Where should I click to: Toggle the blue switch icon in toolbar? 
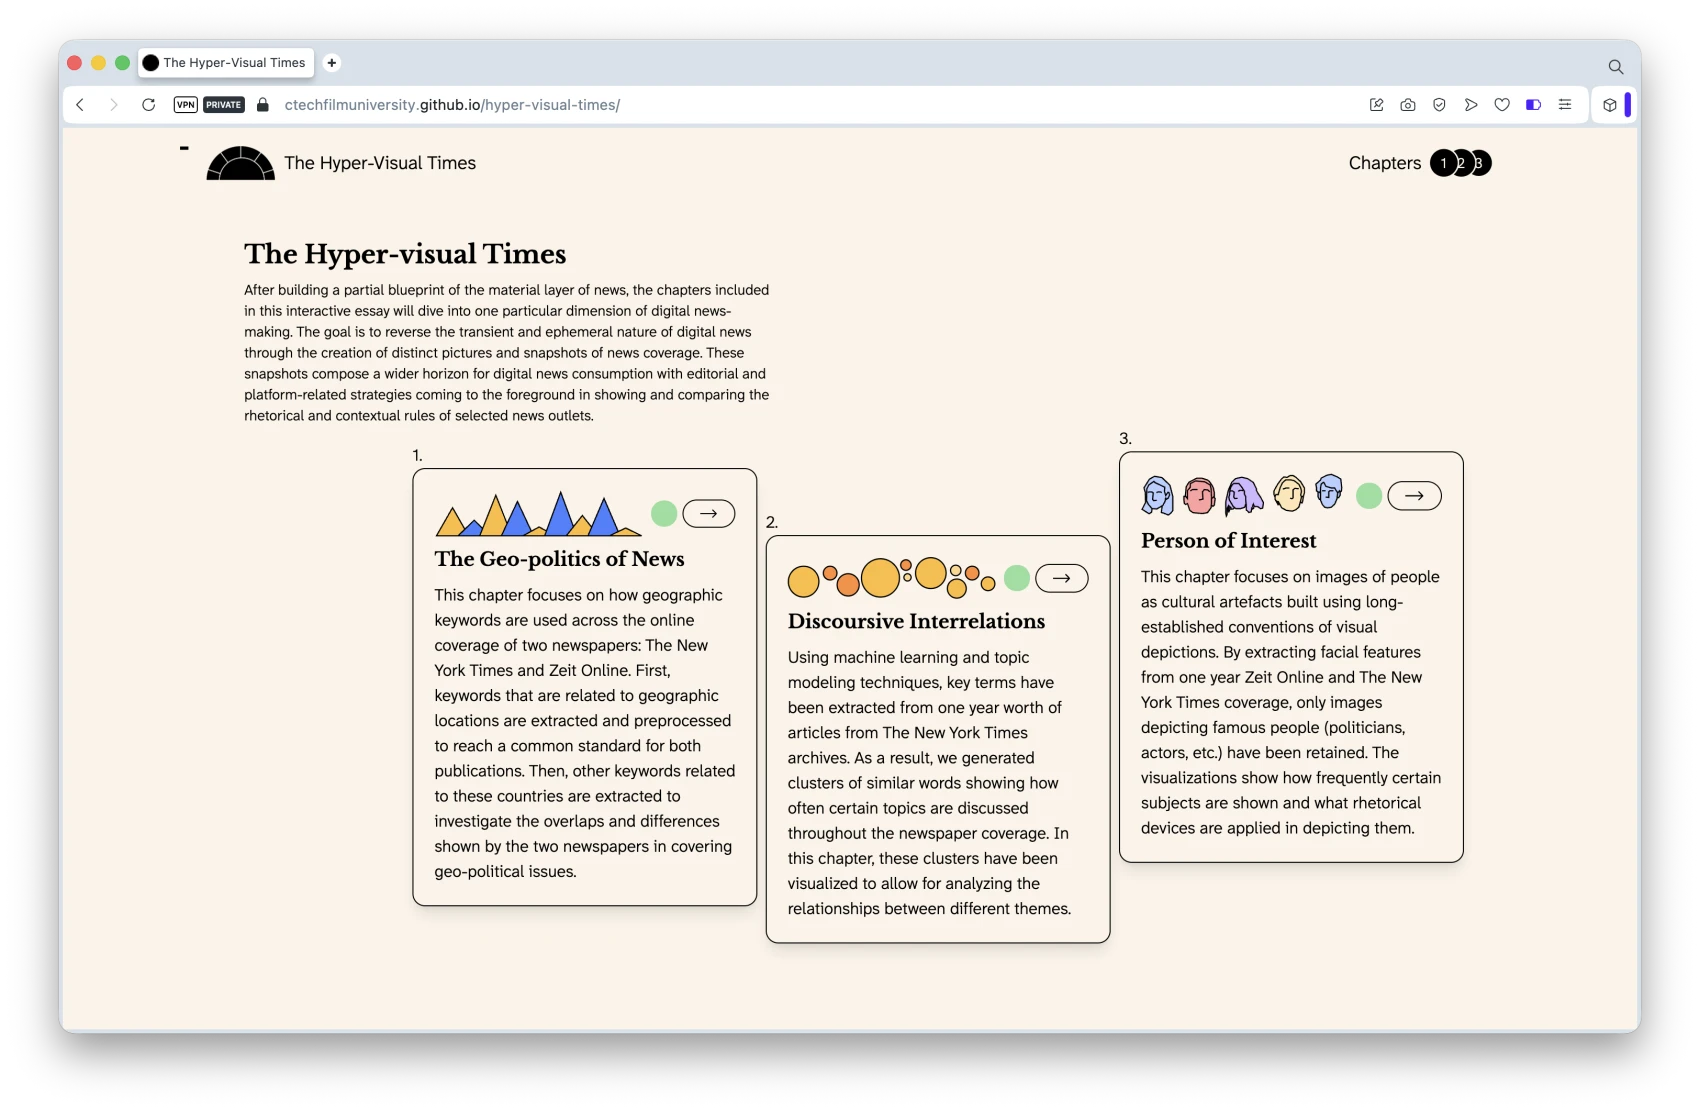(1533, 105)
